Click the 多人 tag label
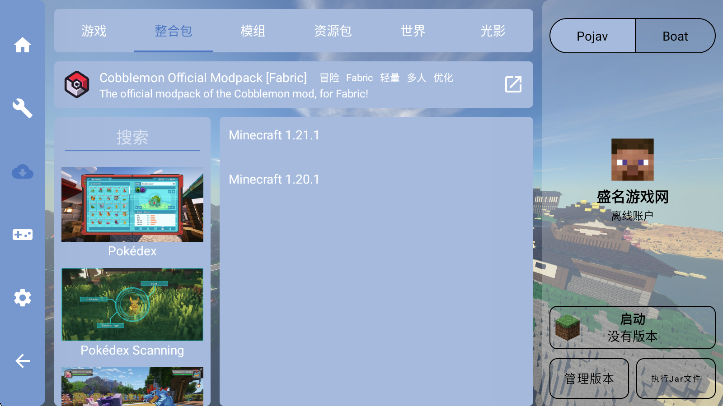 point(416,78)
